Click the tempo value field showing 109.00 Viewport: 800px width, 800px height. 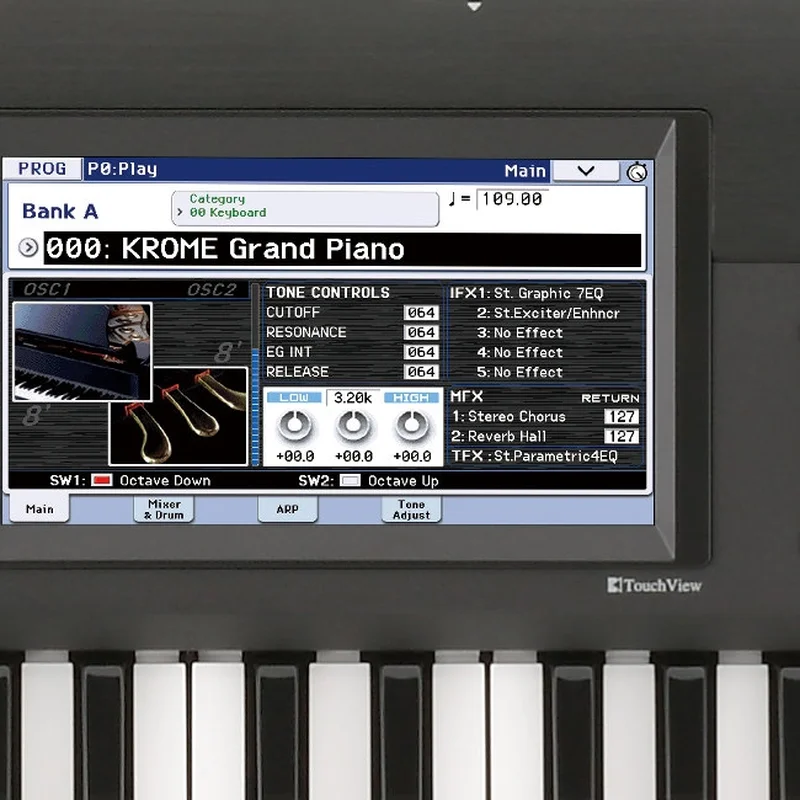point(513,198)
